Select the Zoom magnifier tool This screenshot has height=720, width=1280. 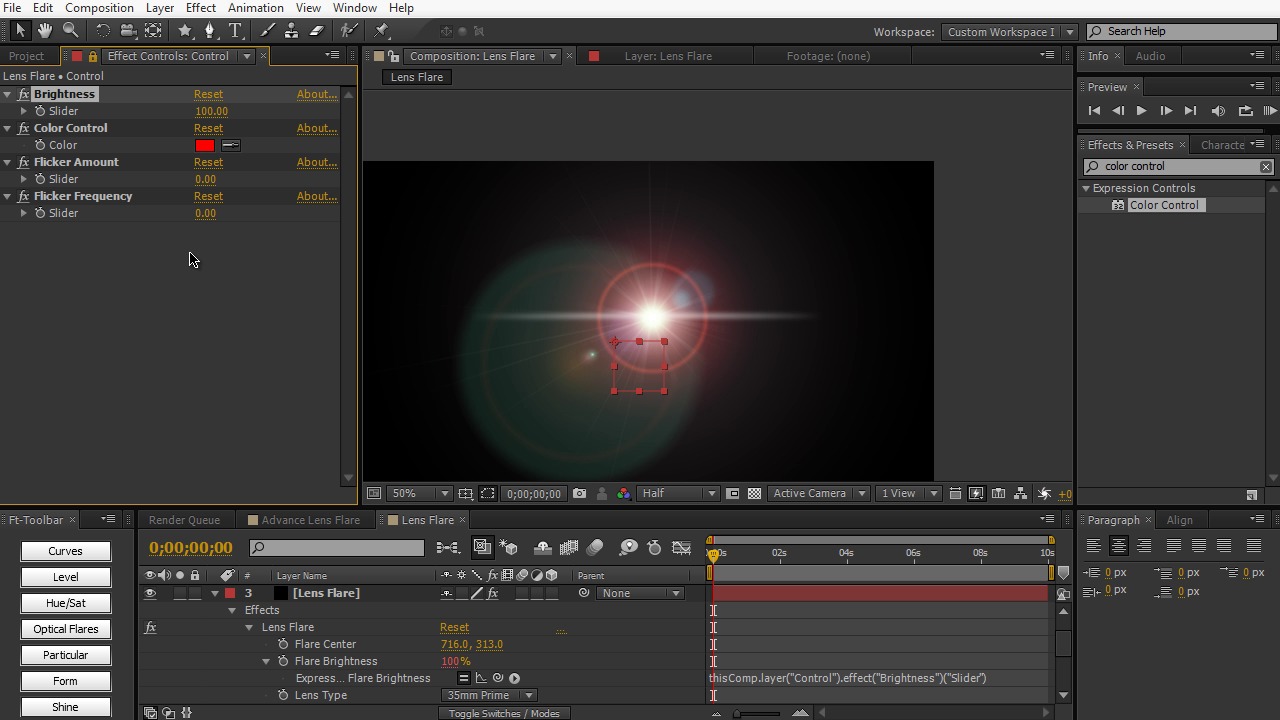point(70,31)
